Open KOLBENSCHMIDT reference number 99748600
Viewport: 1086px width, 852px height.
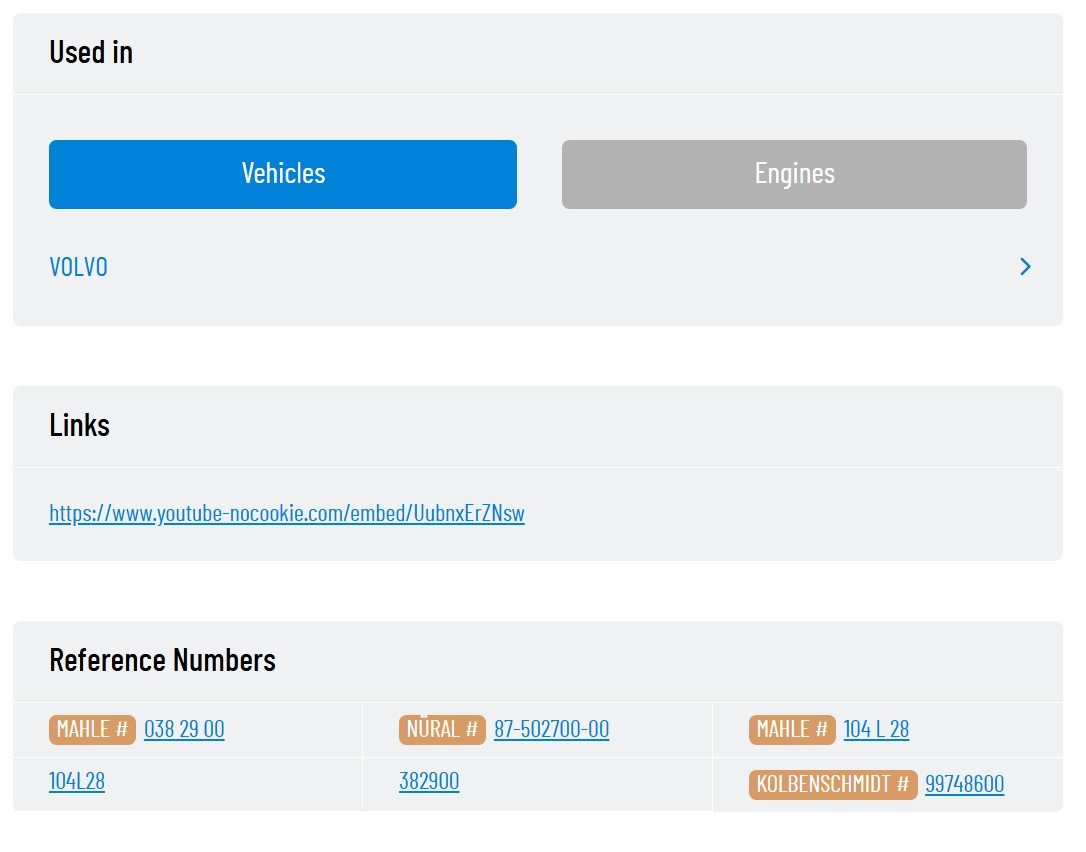point(964,784)
